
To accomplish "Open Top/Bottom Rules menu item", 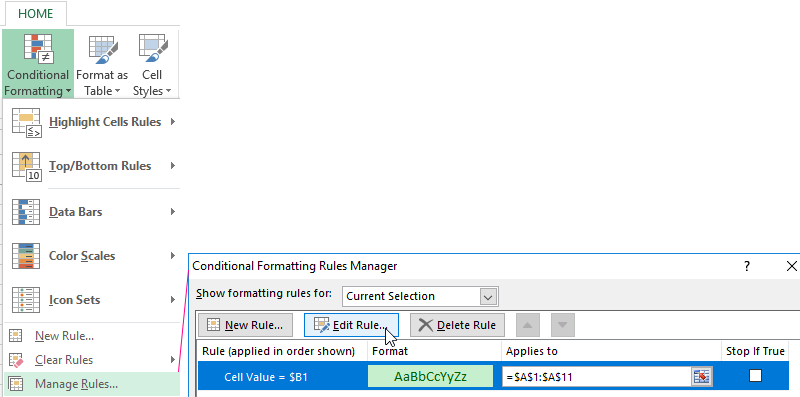I will pos(92,166).
